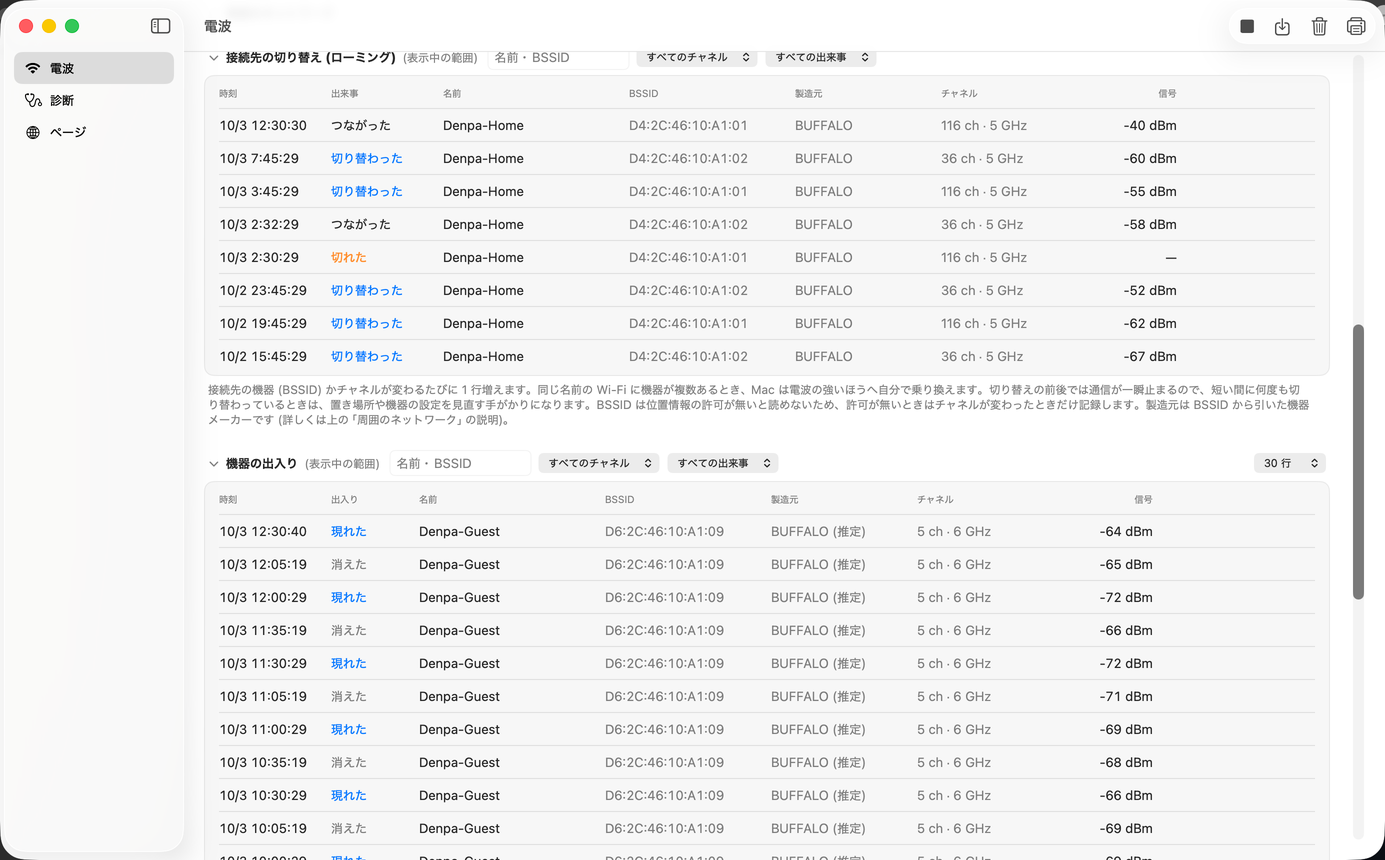Viewport: 1385px width, 860px height.
Task: Click 切れた event at 10/3 2:30:29
Action: (349, 257)
